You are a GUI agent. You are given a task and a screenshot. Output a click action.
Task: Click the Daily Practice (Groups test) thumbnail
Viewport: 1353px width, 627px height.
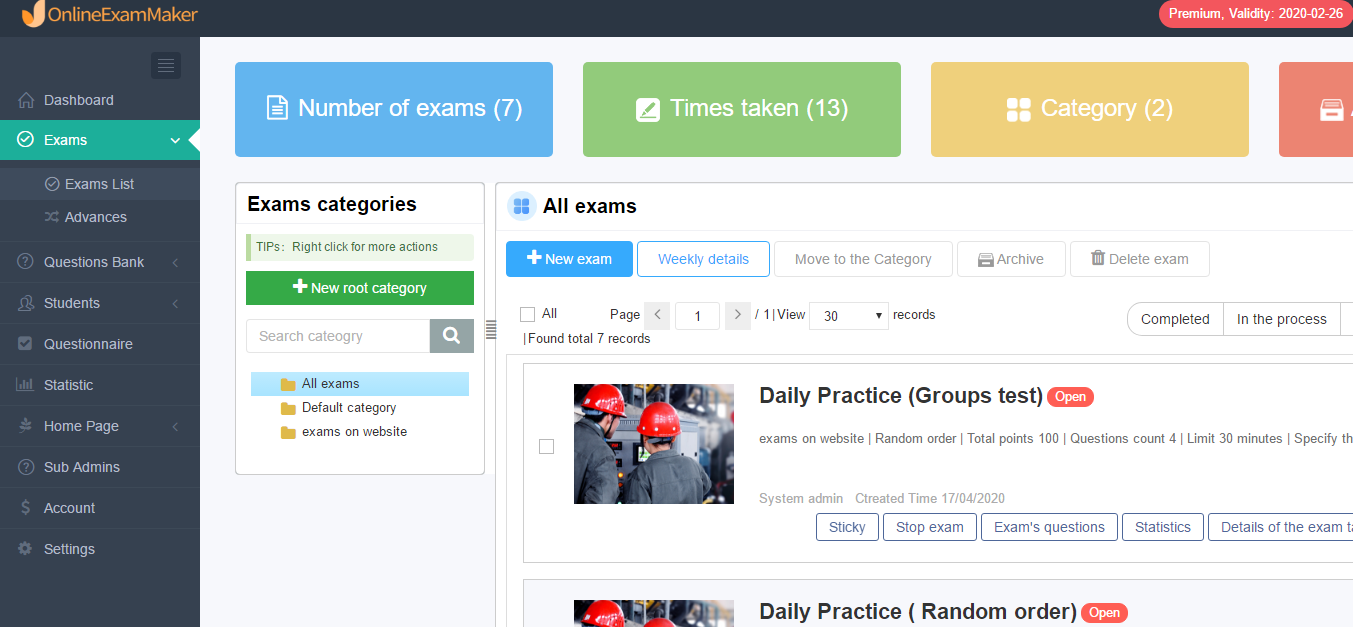tap(654, 444)
